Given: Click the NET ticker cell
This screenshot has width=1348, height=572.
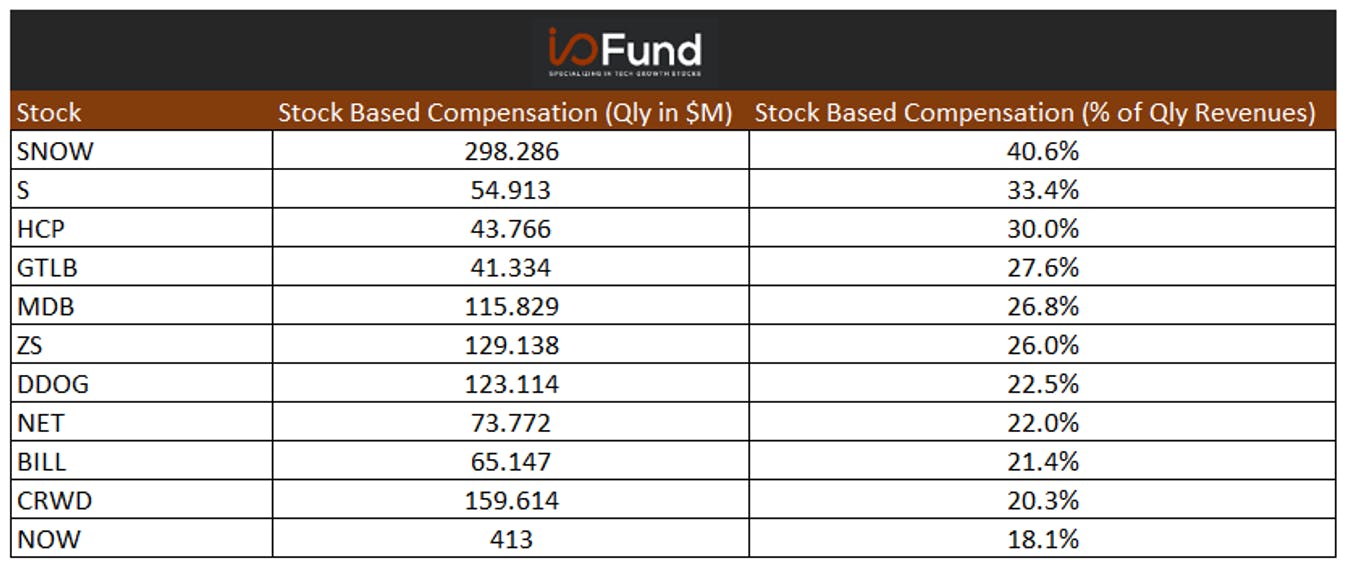Looking at the screenshot, I should click(x=142, y=423).
